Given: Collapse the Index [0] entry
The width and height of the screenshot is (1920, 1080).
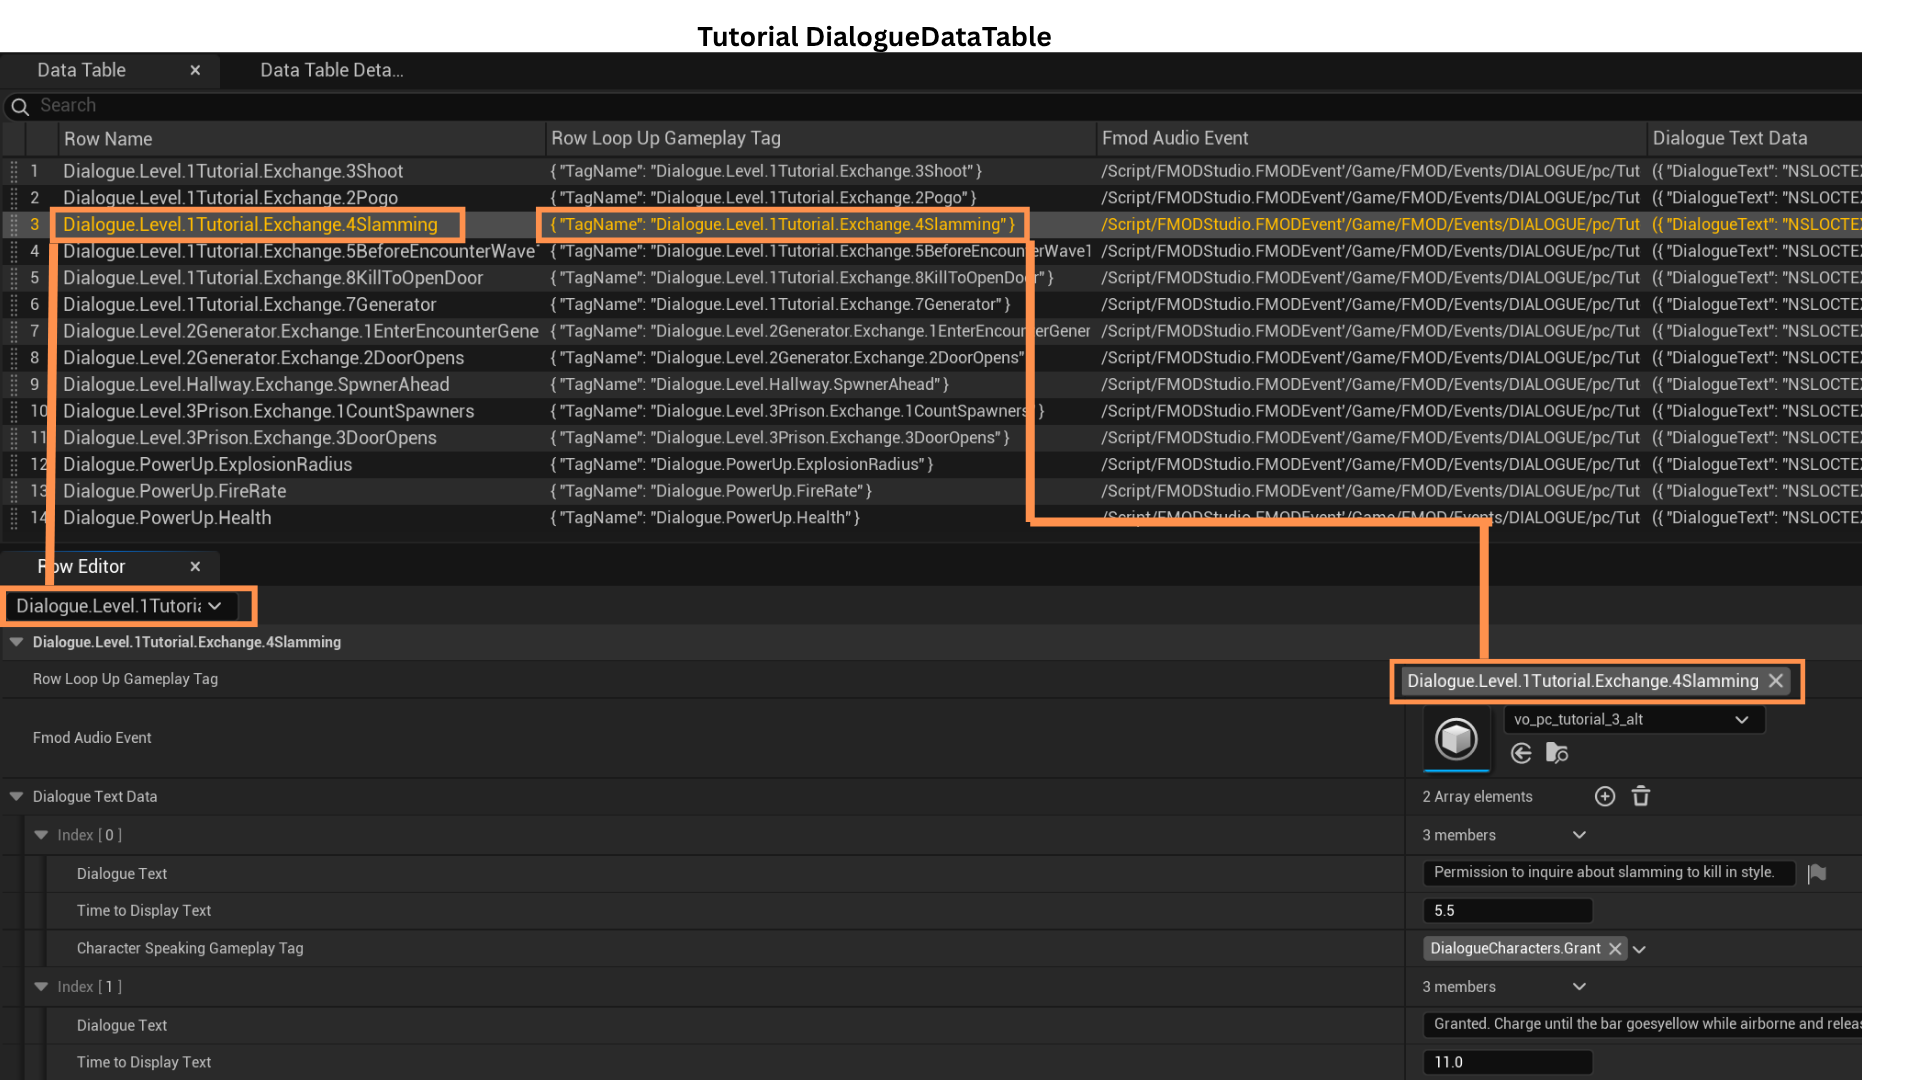Looking at the screenshot, I should [x=41, y=835].
